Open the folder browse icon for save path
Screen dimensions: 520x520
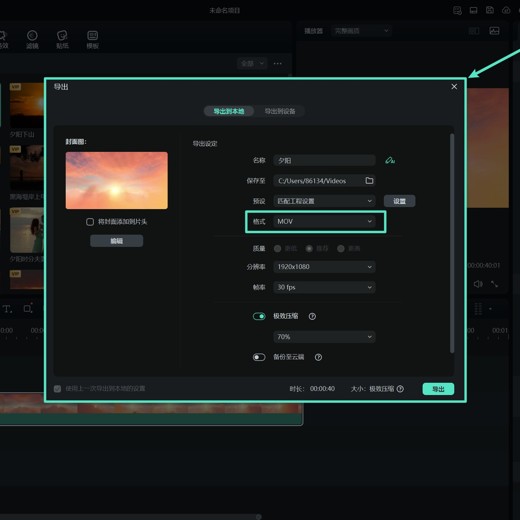pyautogui.click(x=369, y=181)
